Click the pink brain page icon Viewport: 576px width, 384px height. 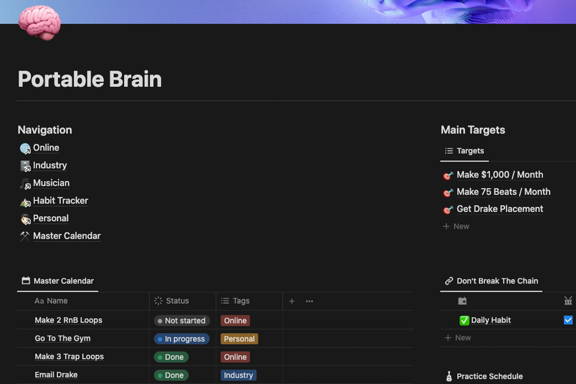(x=40, y=22)
